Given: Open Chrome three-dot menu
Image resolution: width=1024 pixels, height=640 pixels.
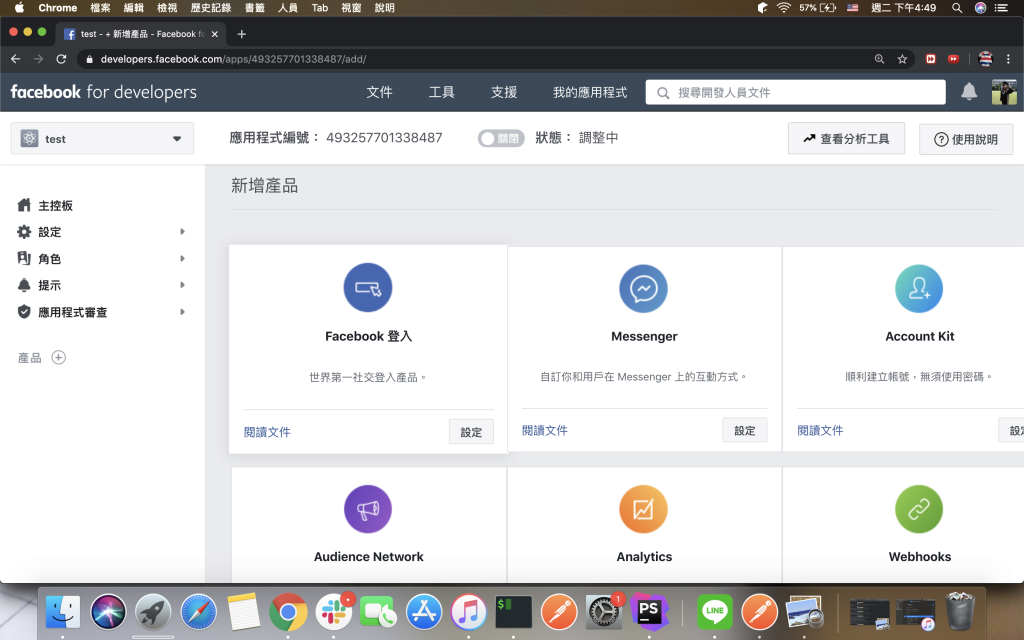Looking at the screenshot, I should click(1008, 59).
